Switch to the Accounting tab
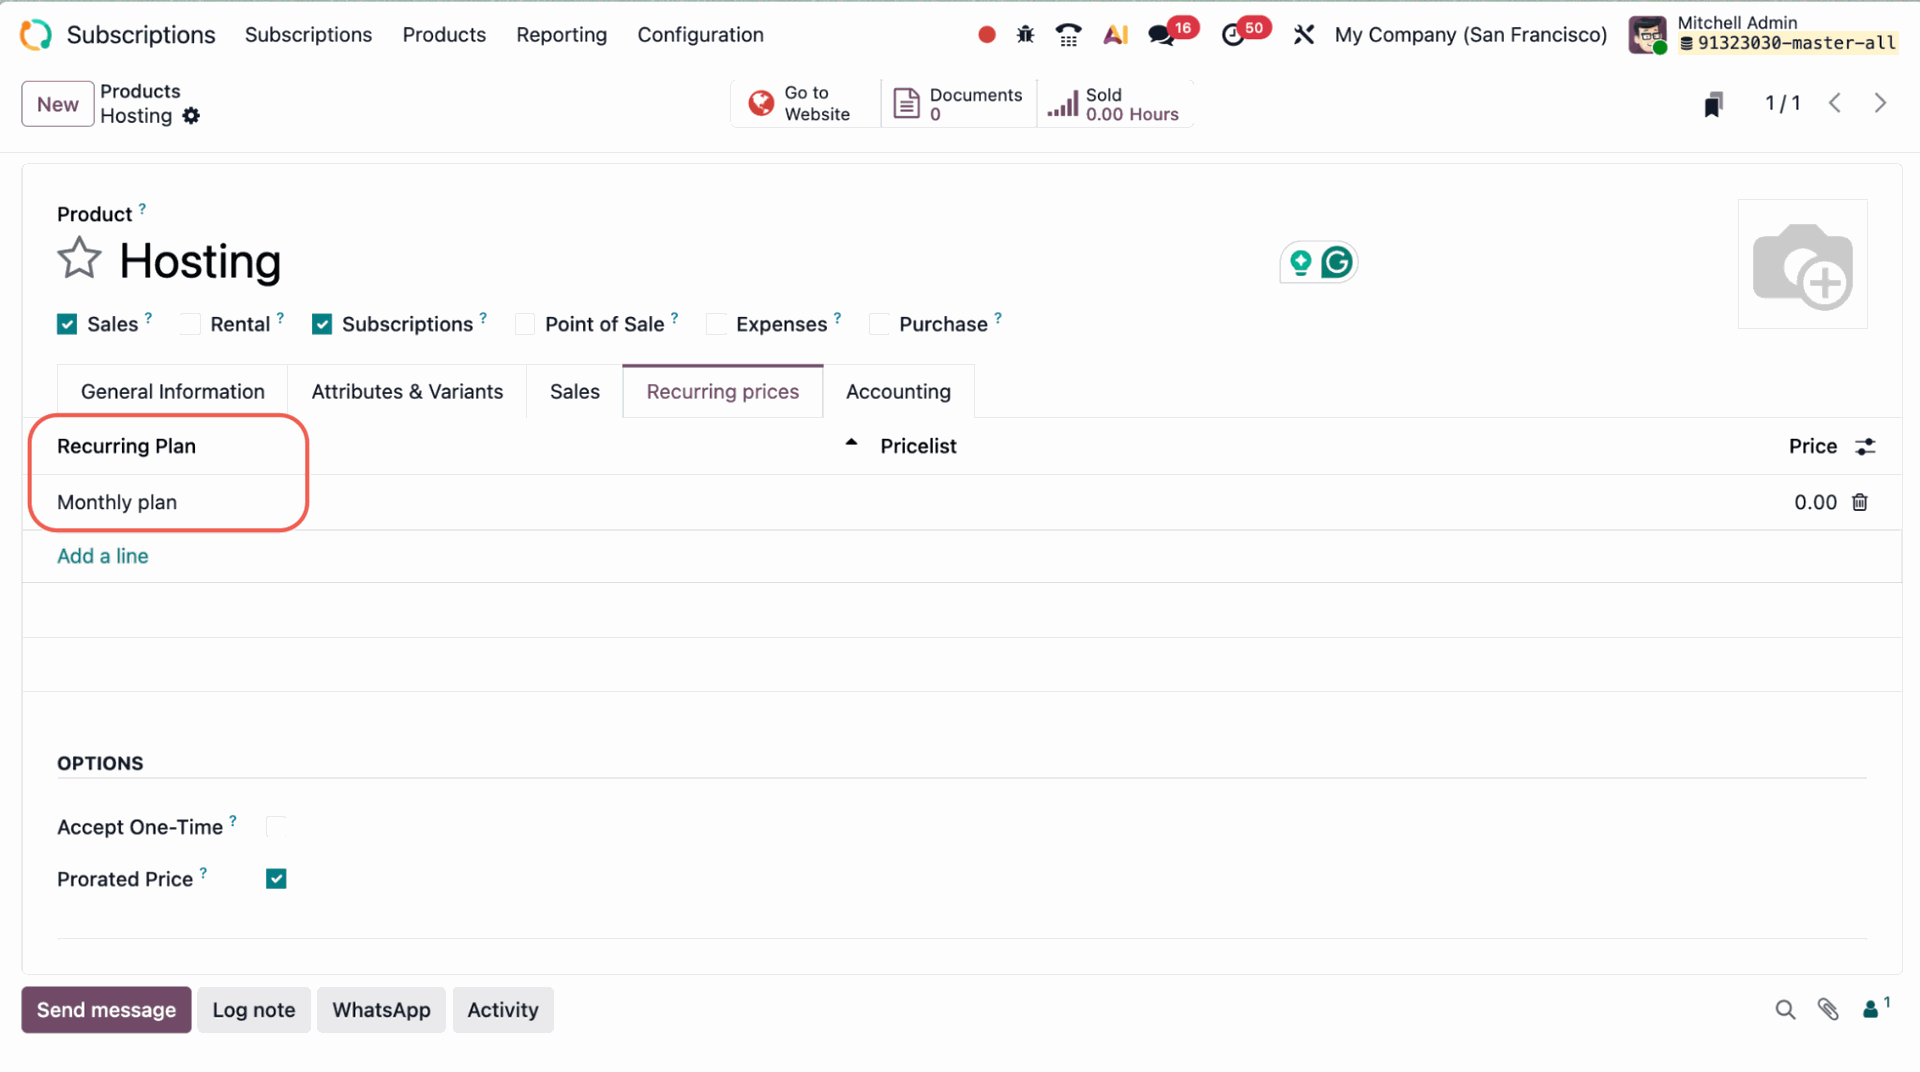The height and width of the screenshot is (1072, 1920). point(898,392)
